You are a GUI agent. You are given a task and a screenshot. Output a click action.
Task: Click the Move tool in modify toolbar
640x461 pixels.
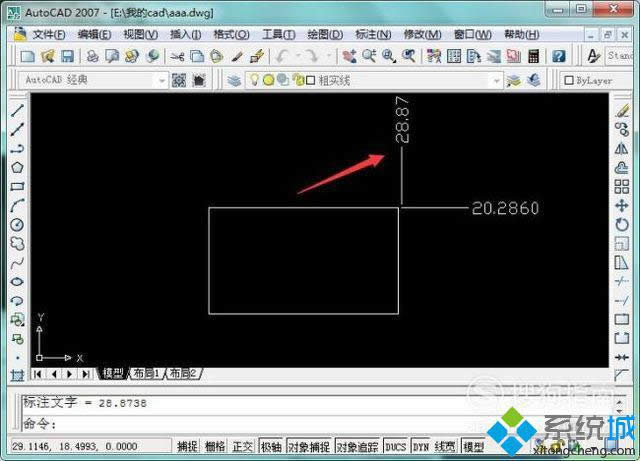(623, 205)
